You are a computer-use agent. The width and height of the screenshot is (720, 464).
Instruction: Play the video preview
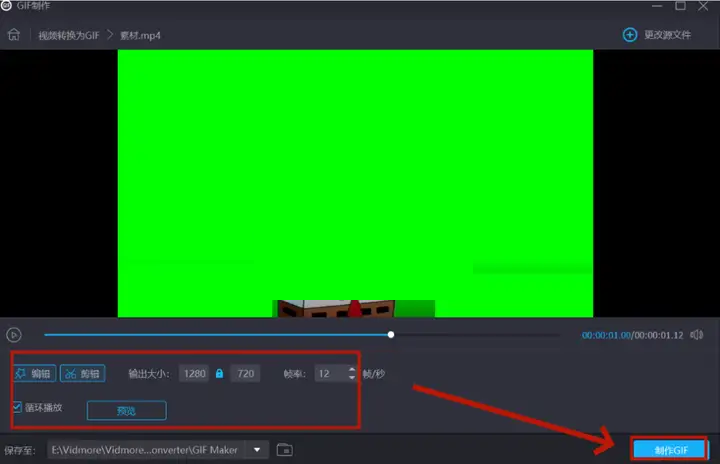click(x=14, y=335)
